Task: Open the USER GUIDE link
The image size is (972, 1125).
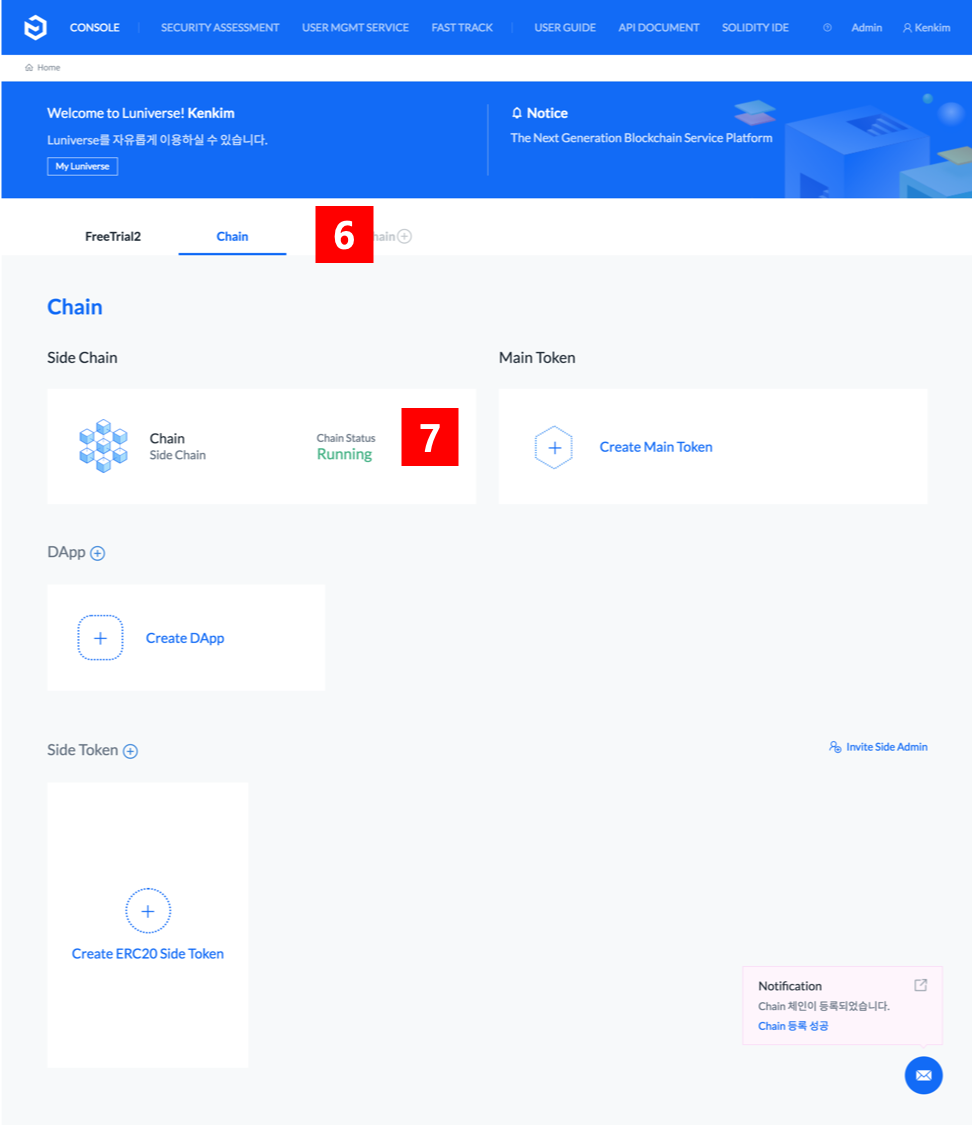Action: [x=565, y=27]
